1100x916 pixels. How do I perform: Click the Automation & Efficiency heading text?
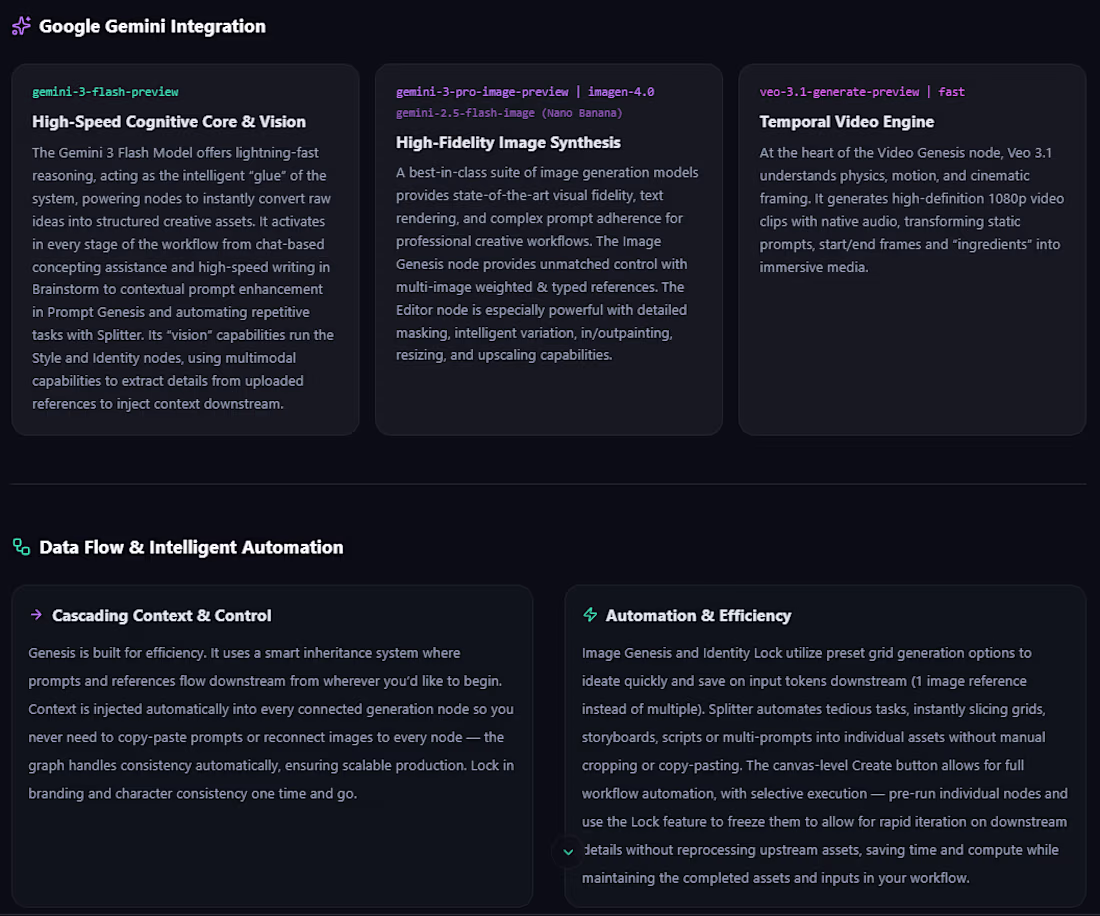(x=698, y=616)
